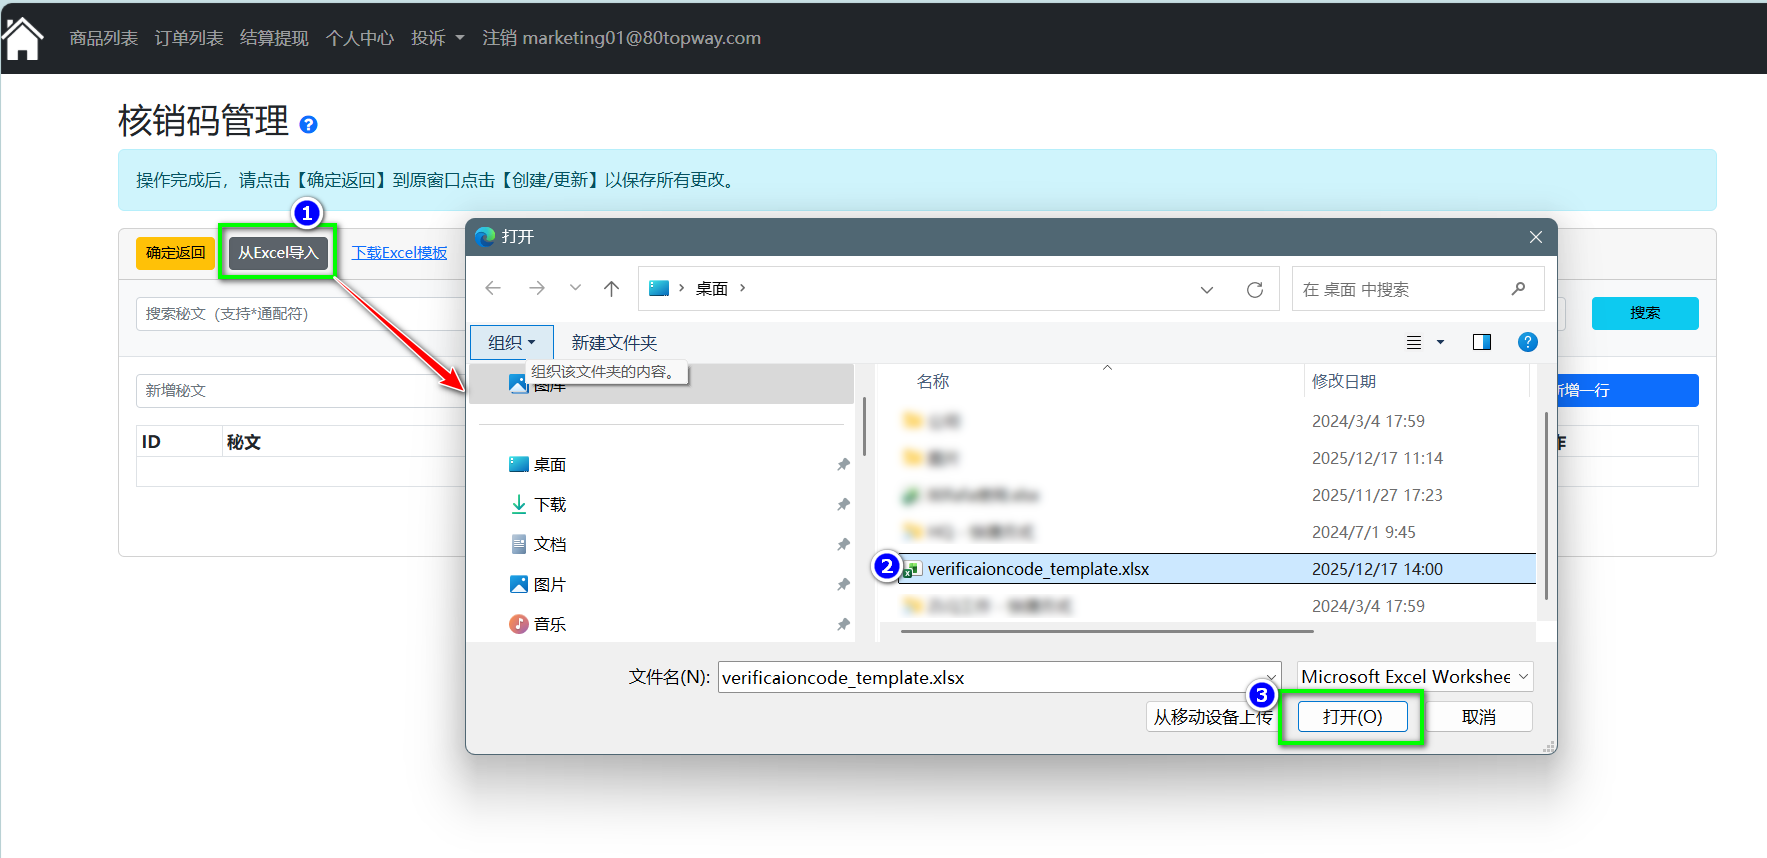
Task: Expand the file type filter combo box
Action: (1414, 677)
